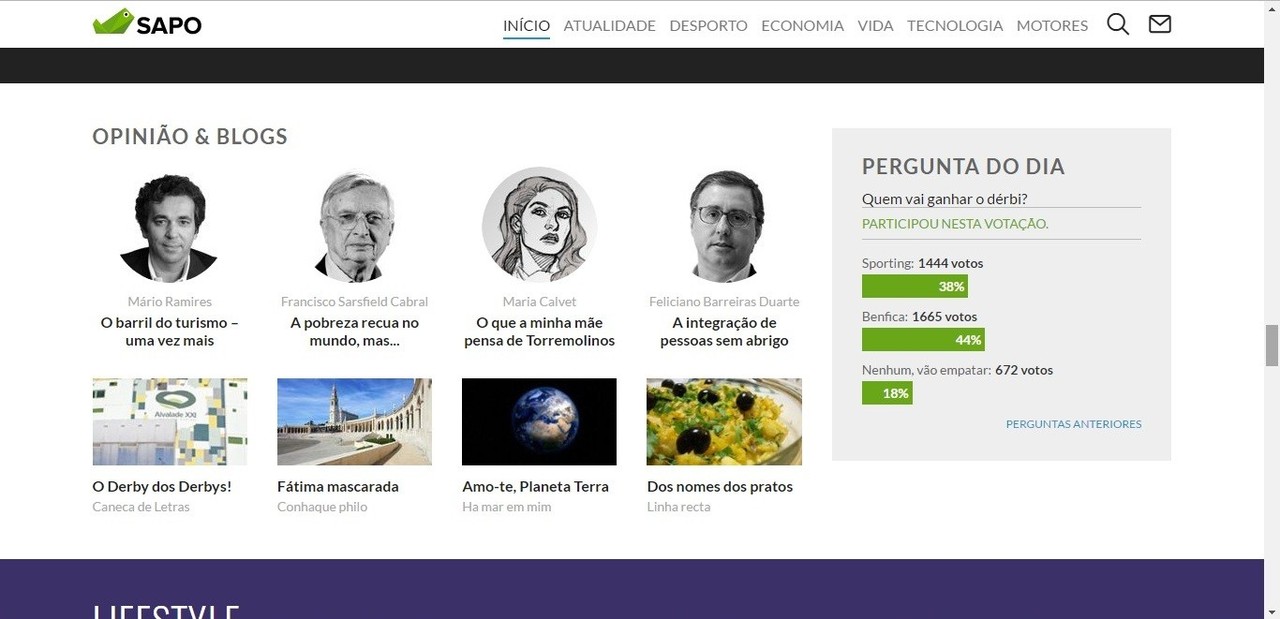
Task: Click the Fátima sanctuary thumbnail
Action: [354, 421]
